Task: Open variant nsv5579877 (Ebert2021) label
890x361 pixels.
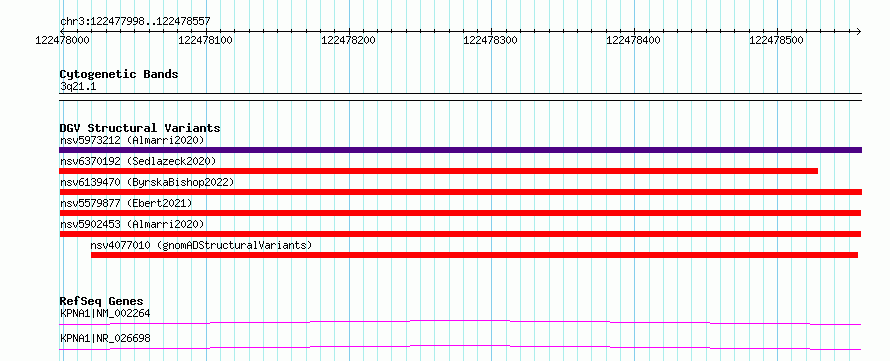Action: pos(126,203)
